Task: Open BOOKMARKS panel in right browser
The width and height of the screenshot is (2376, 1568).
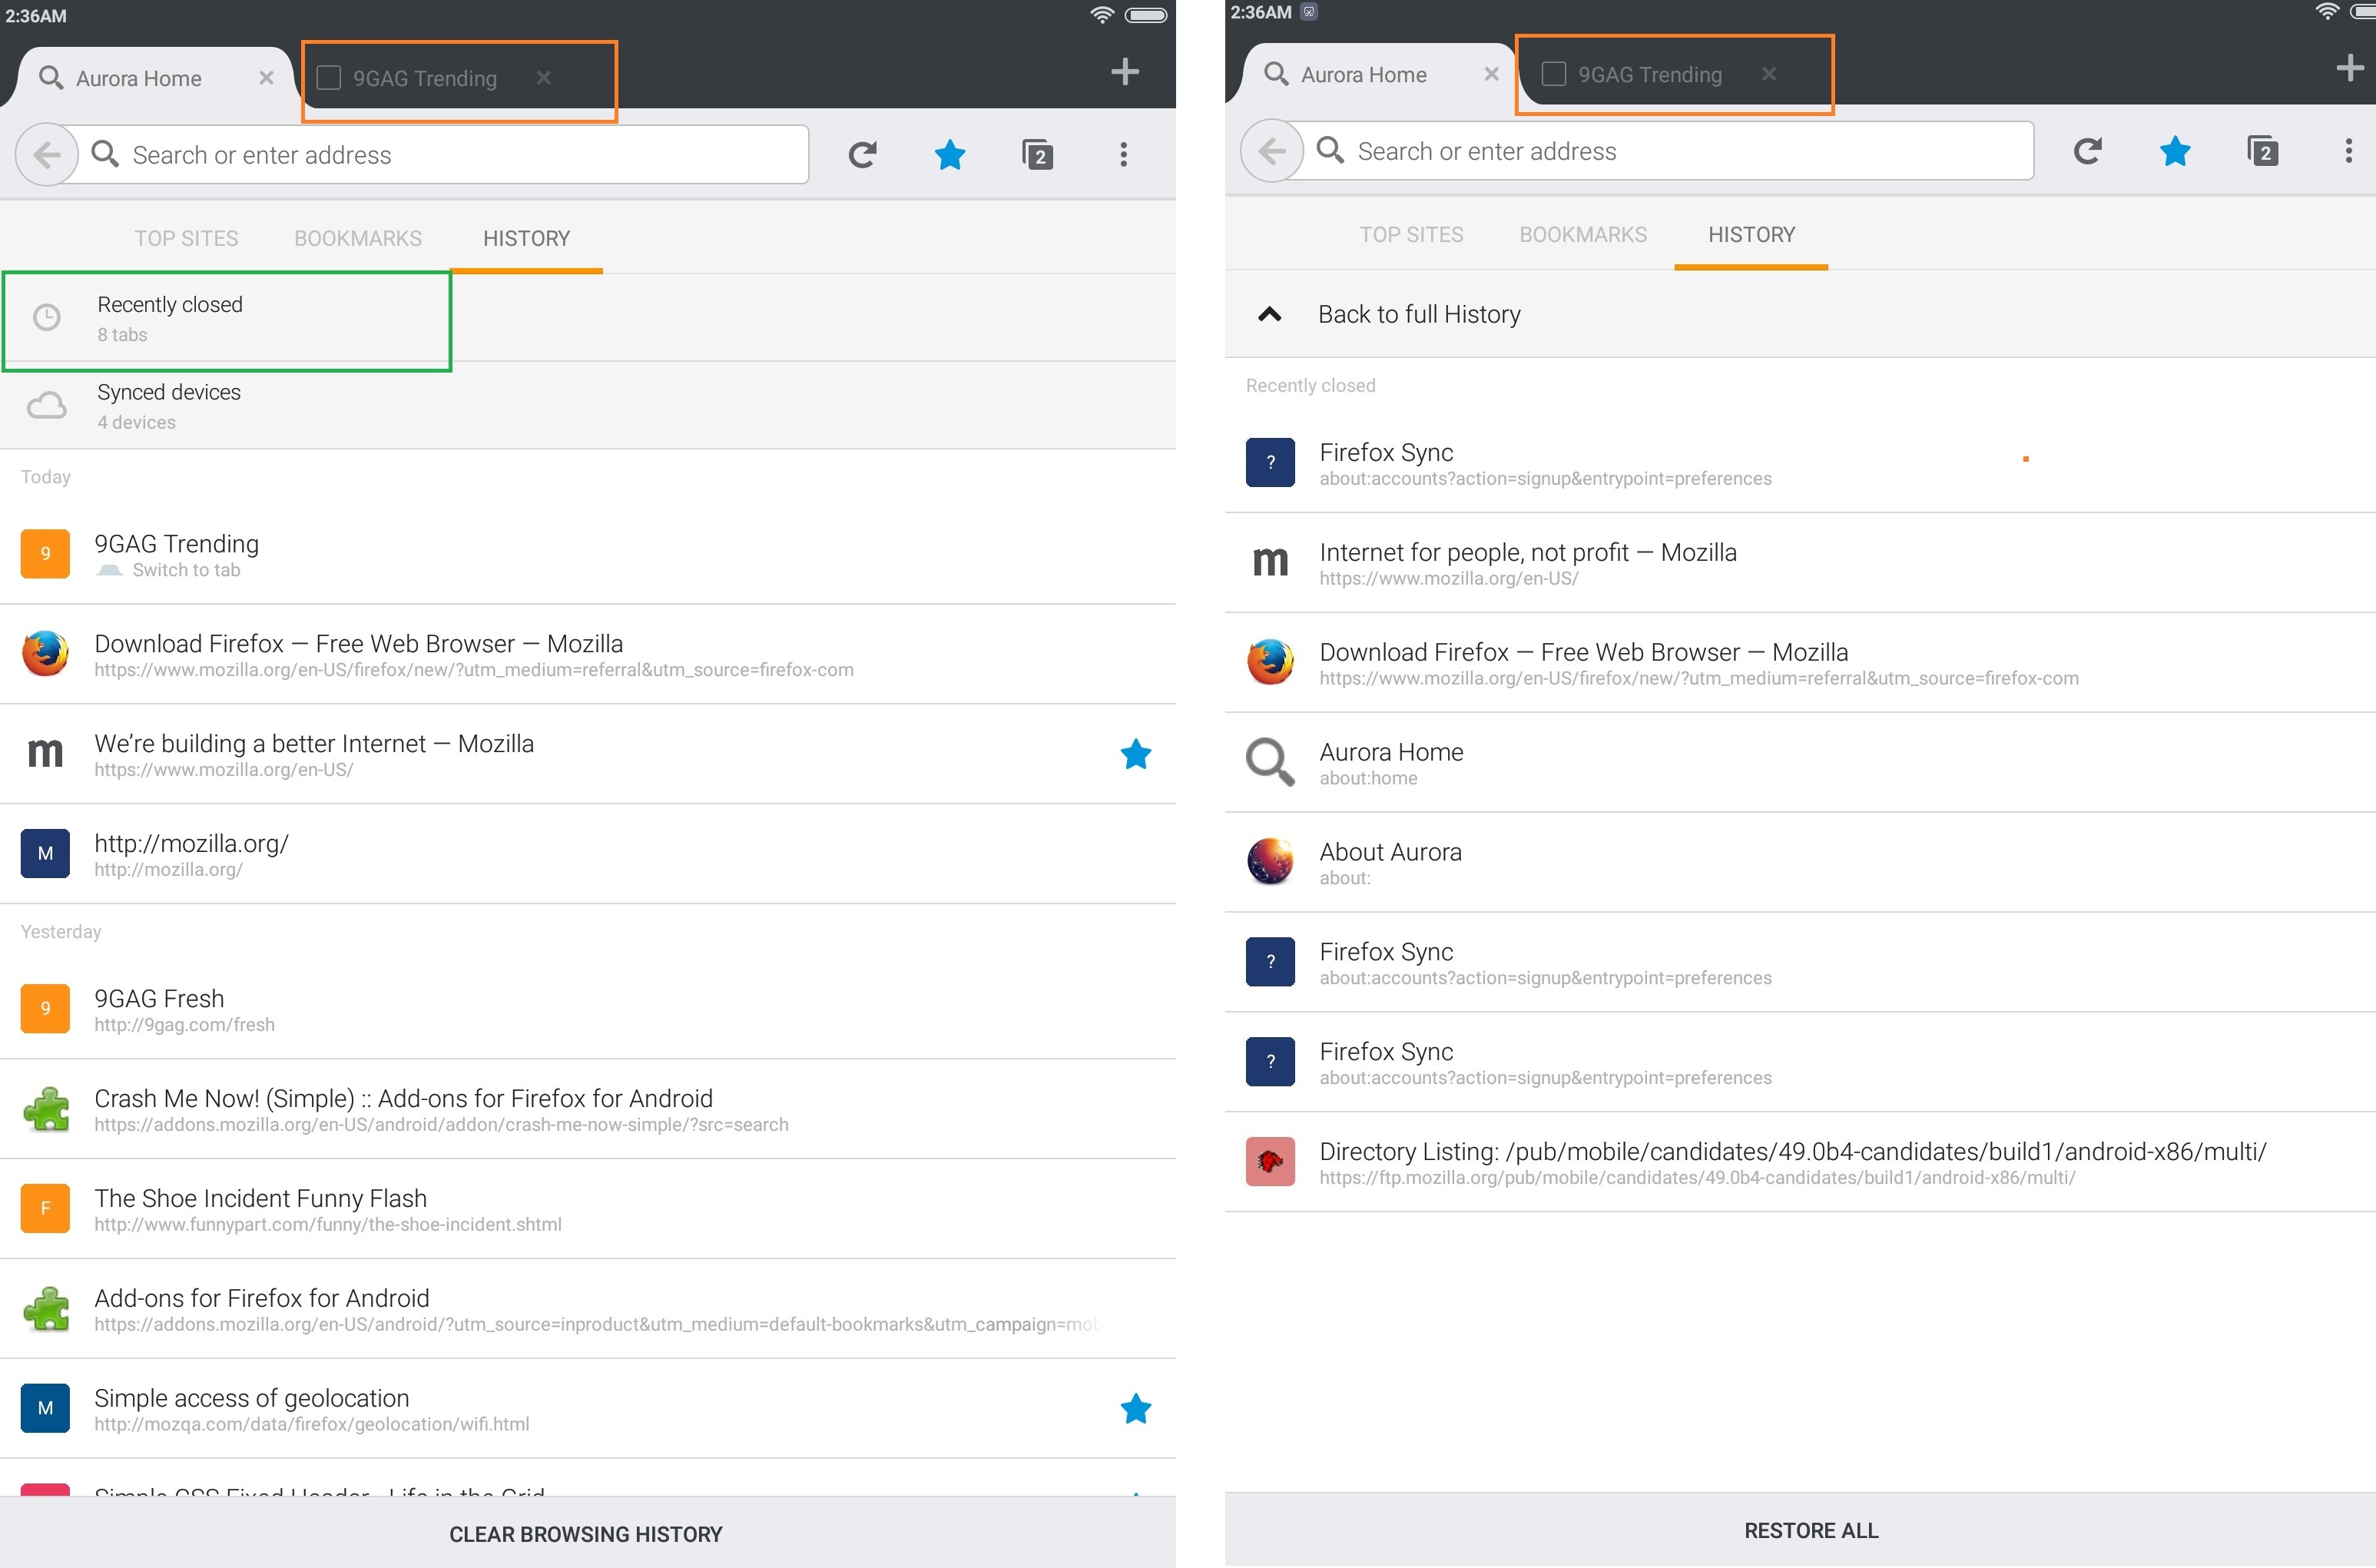Action: [1583, 234]
